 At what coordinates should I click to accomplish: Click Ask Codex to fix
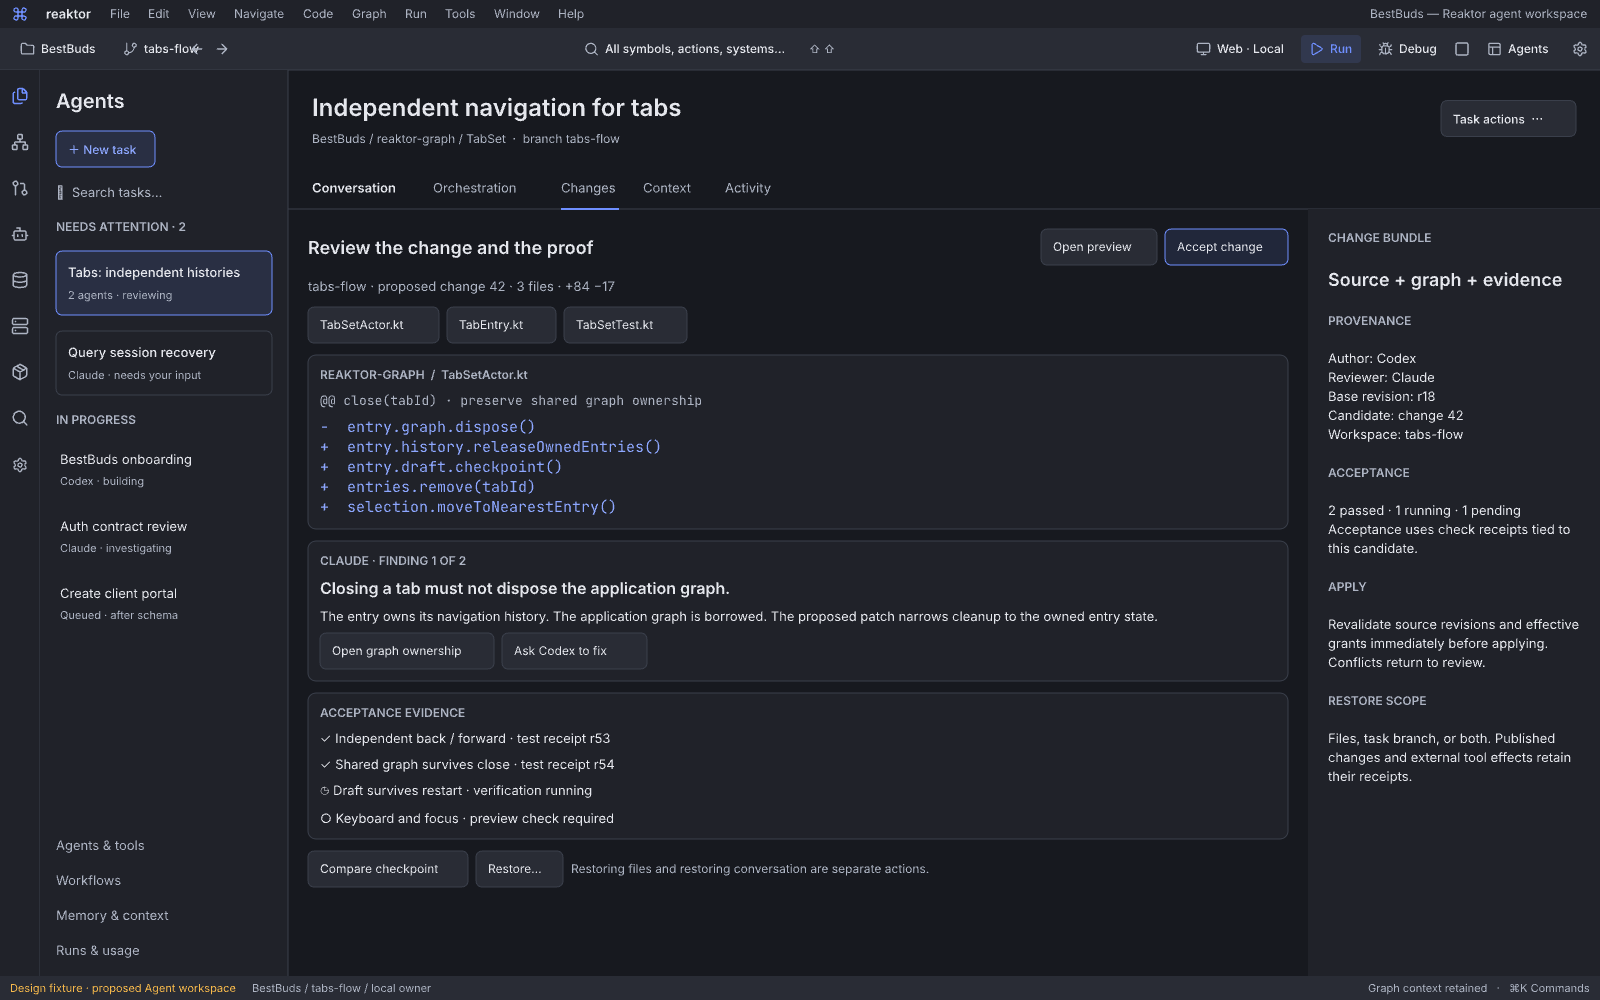pyautogui.click(x=574, y=651)
